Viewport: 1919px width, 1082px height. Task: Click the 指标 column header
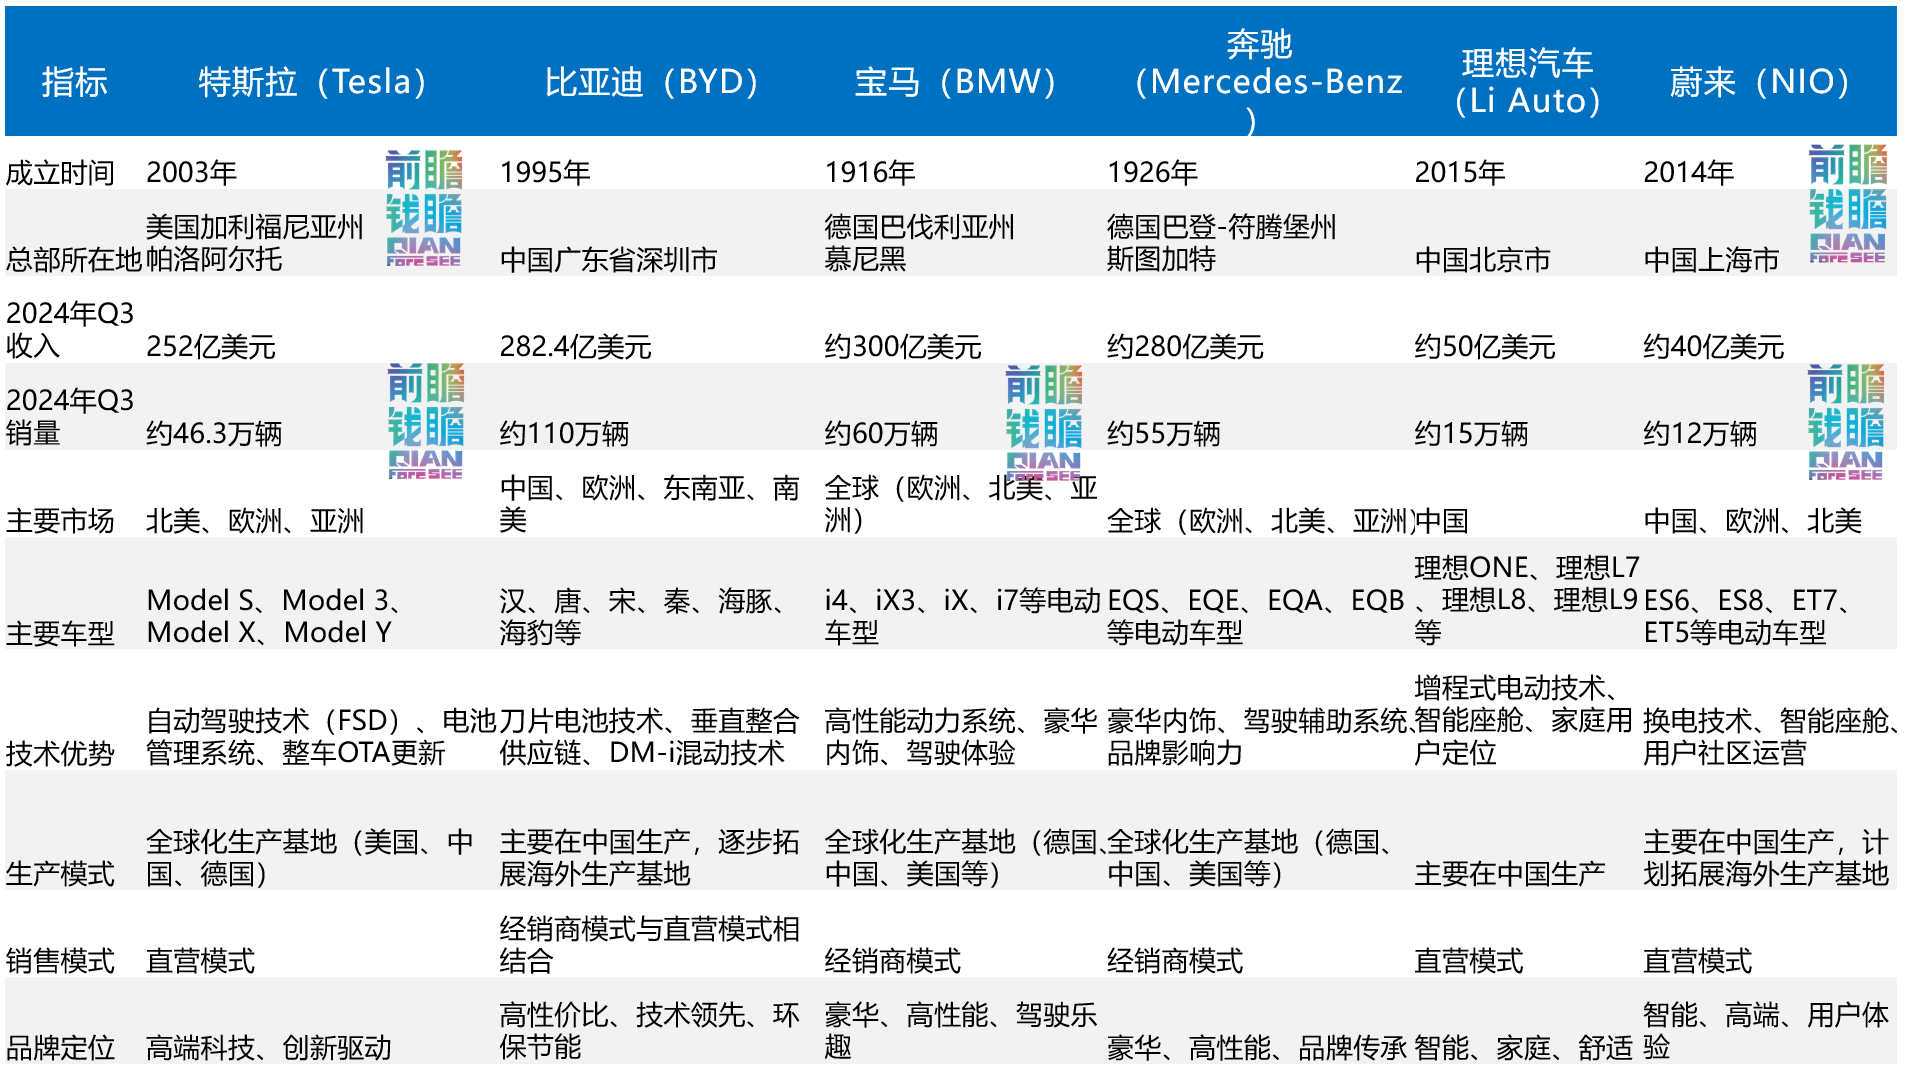coord(74,82)
